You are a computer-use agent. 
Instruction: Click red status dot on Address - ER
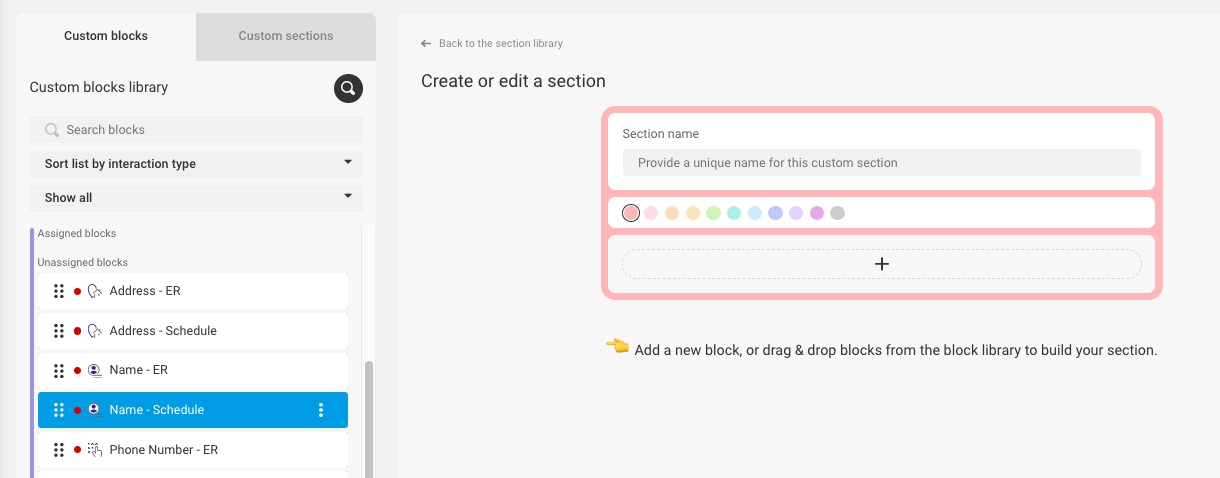[77, 291]
